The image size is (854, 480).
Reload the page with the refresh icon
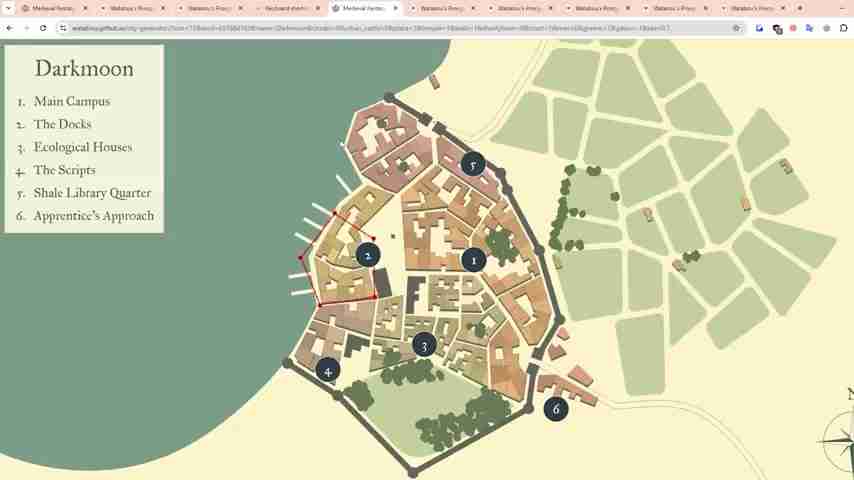(43, 28)
